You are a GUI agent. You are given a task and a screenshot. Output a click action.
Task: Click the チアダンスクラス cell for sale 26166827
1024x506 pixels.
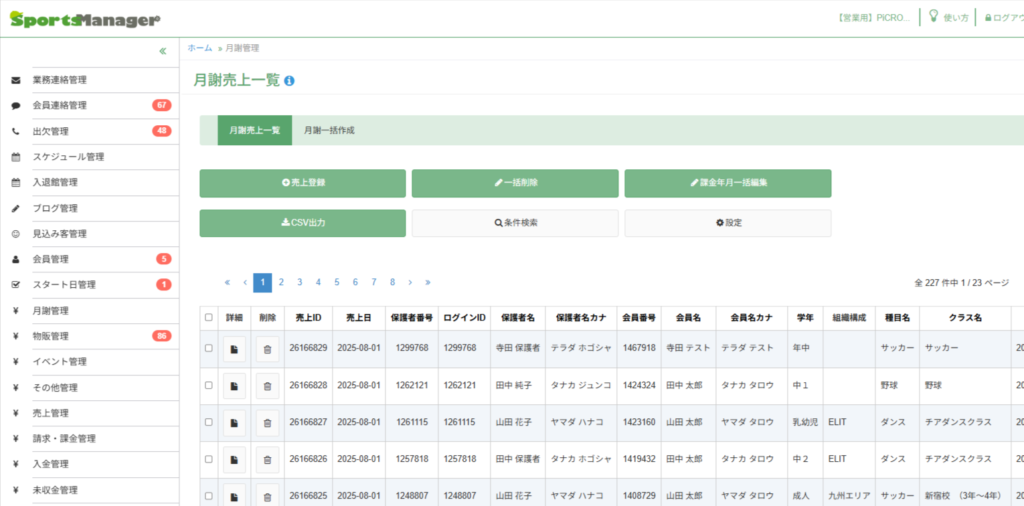[965, 422]
